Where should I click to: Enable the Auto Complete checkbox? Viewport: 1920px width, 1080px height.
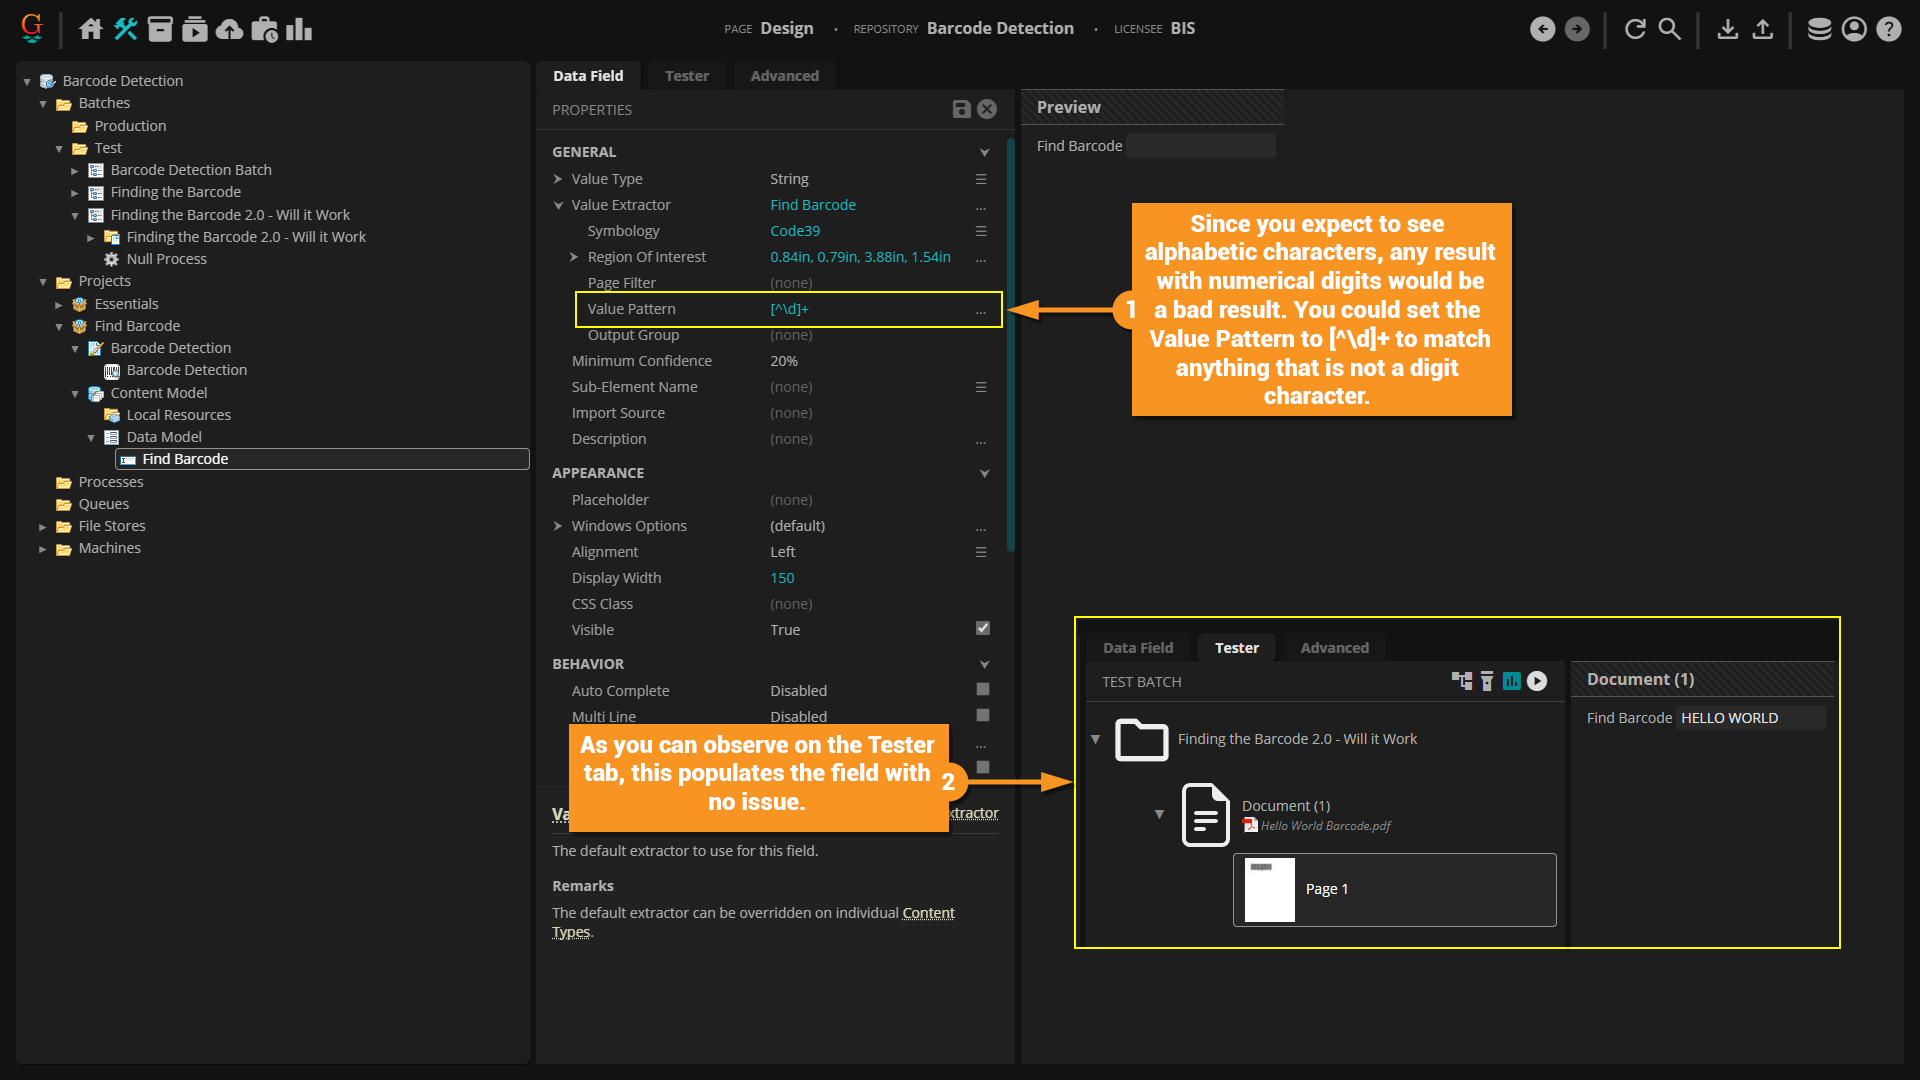[982, 689]
